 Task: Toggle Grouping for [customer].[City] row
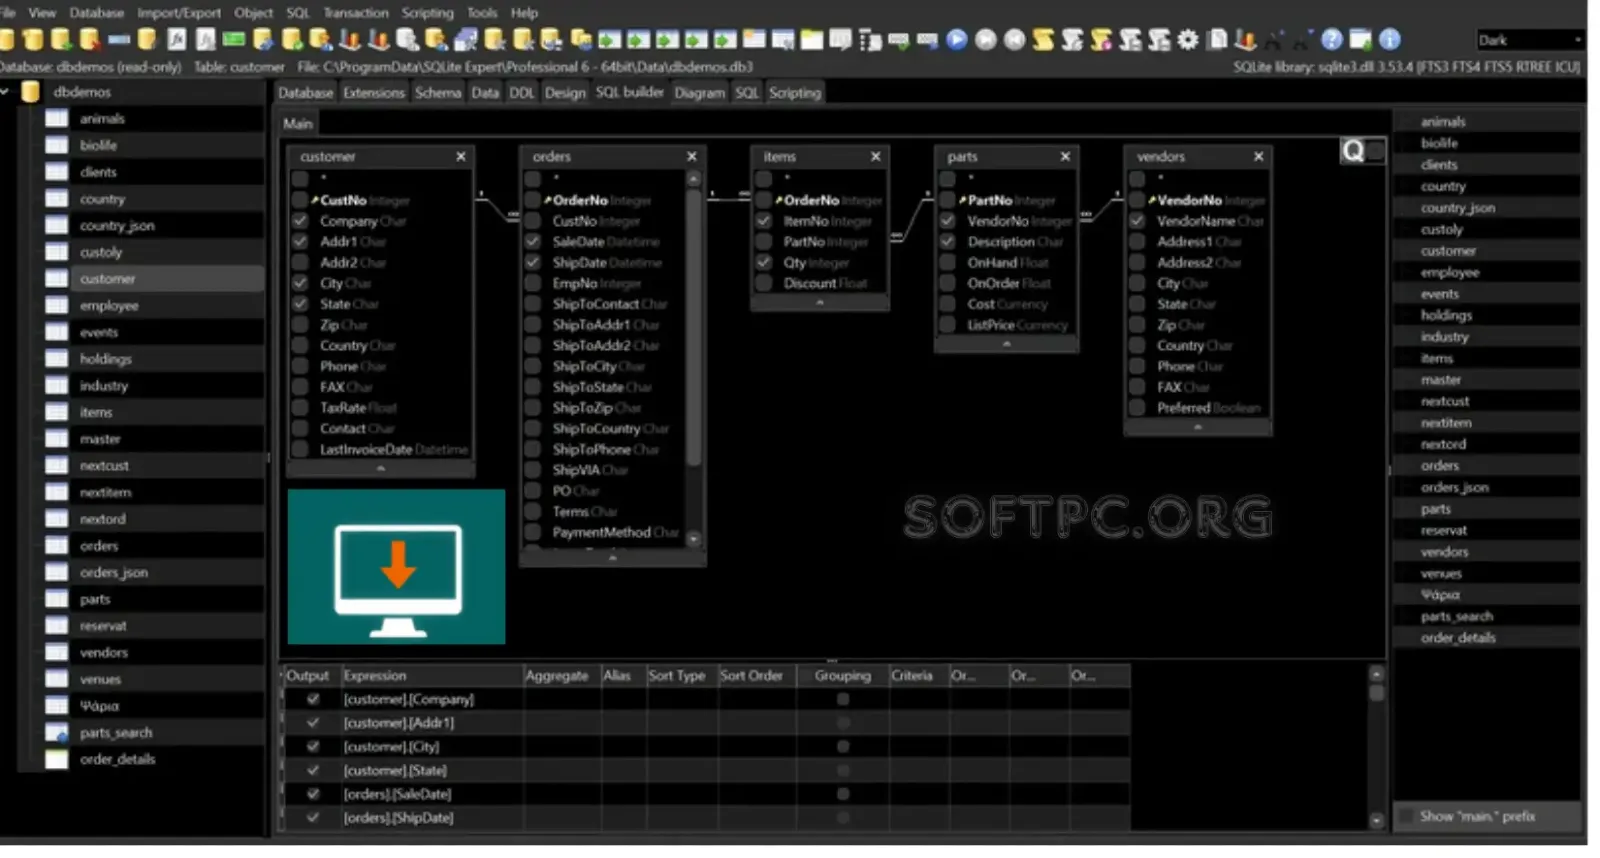843,747
